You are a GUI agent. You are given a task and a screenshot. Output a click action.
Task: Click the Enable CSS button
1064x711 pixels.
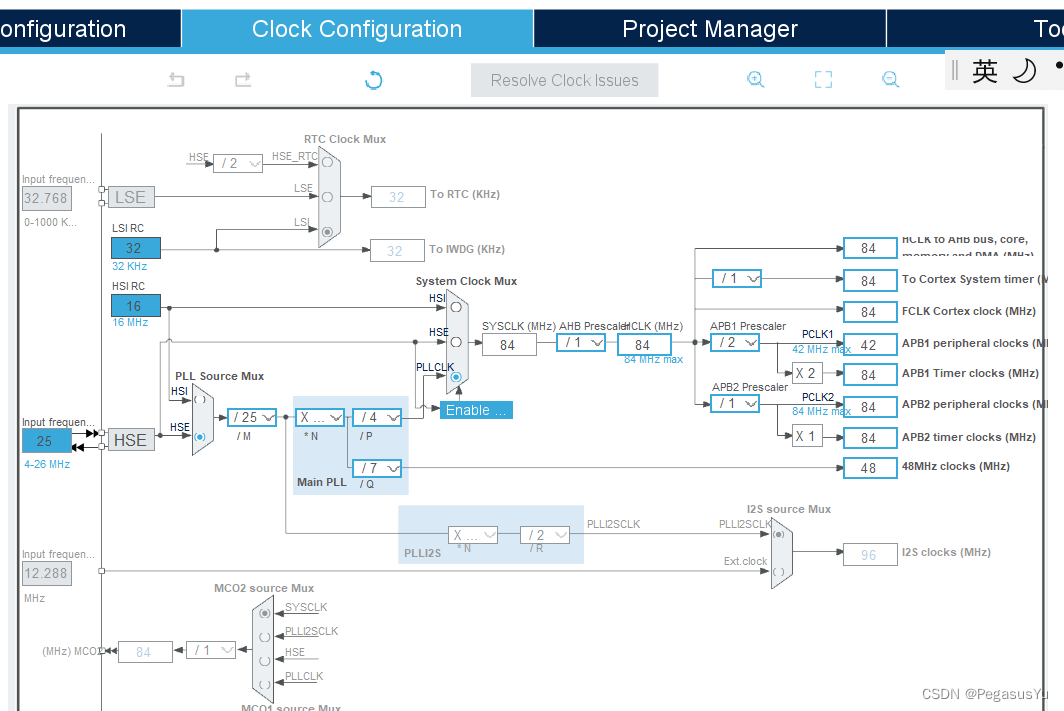coord(476,410)
